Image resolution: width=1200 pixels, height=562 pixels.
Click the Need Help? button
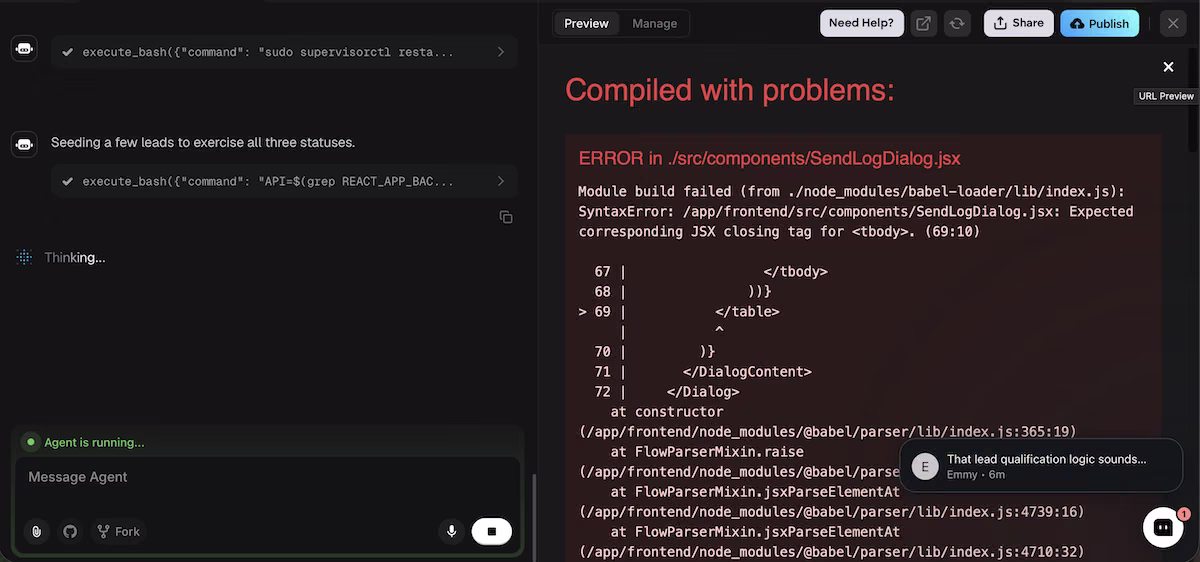[862, 23]
